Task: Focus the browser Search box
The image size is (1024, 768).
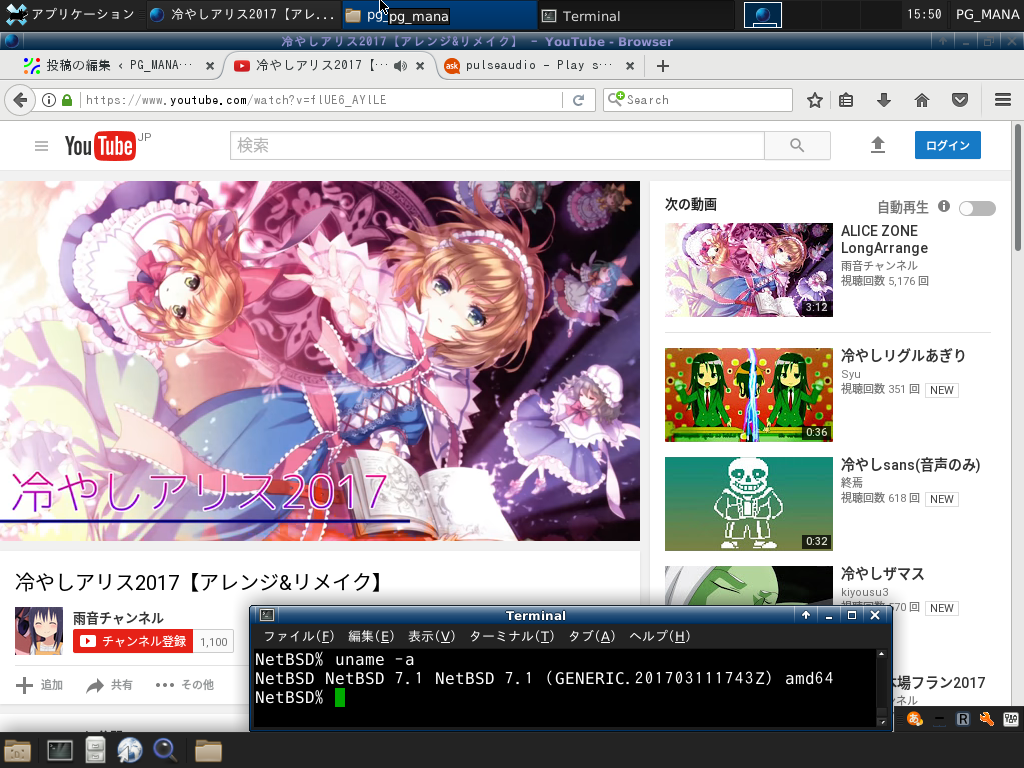Action: [697, 100]
